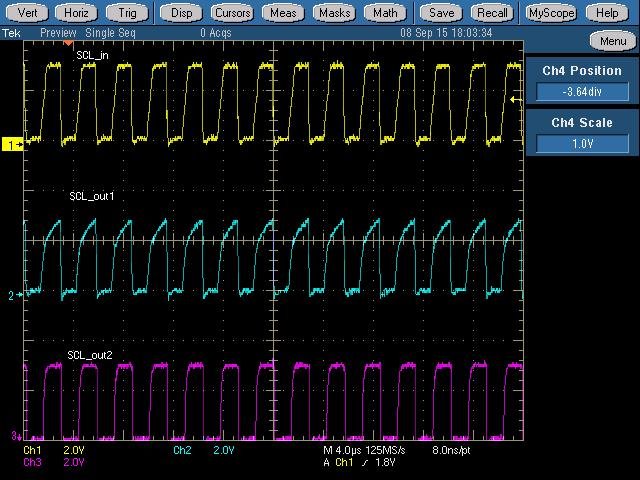The width and height of the screenshot is (640, 480).
Task: Click the Ch4 Scale value field
Action: 582,144
